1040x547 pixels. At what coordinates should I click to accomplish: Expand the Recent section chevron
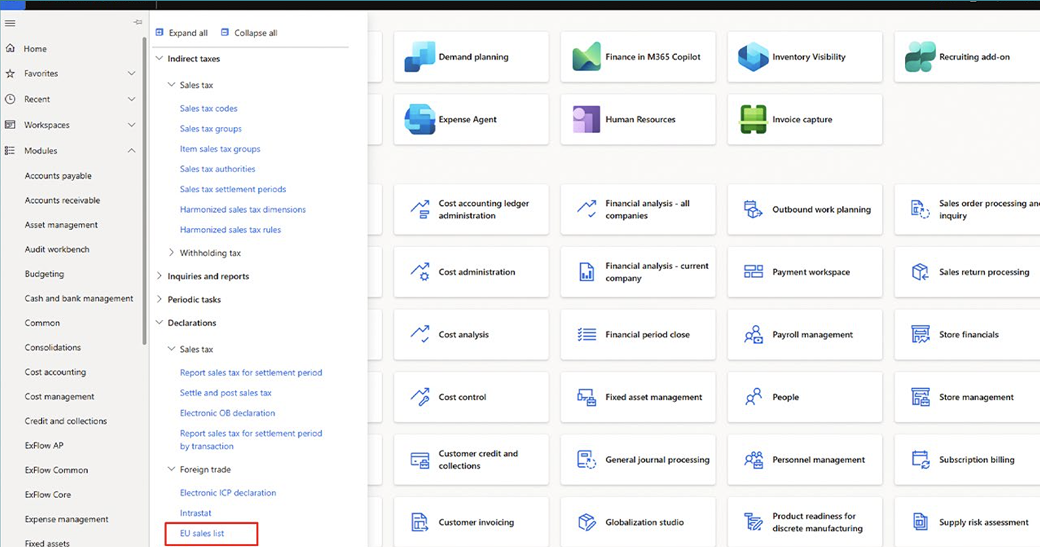[131, 99]
